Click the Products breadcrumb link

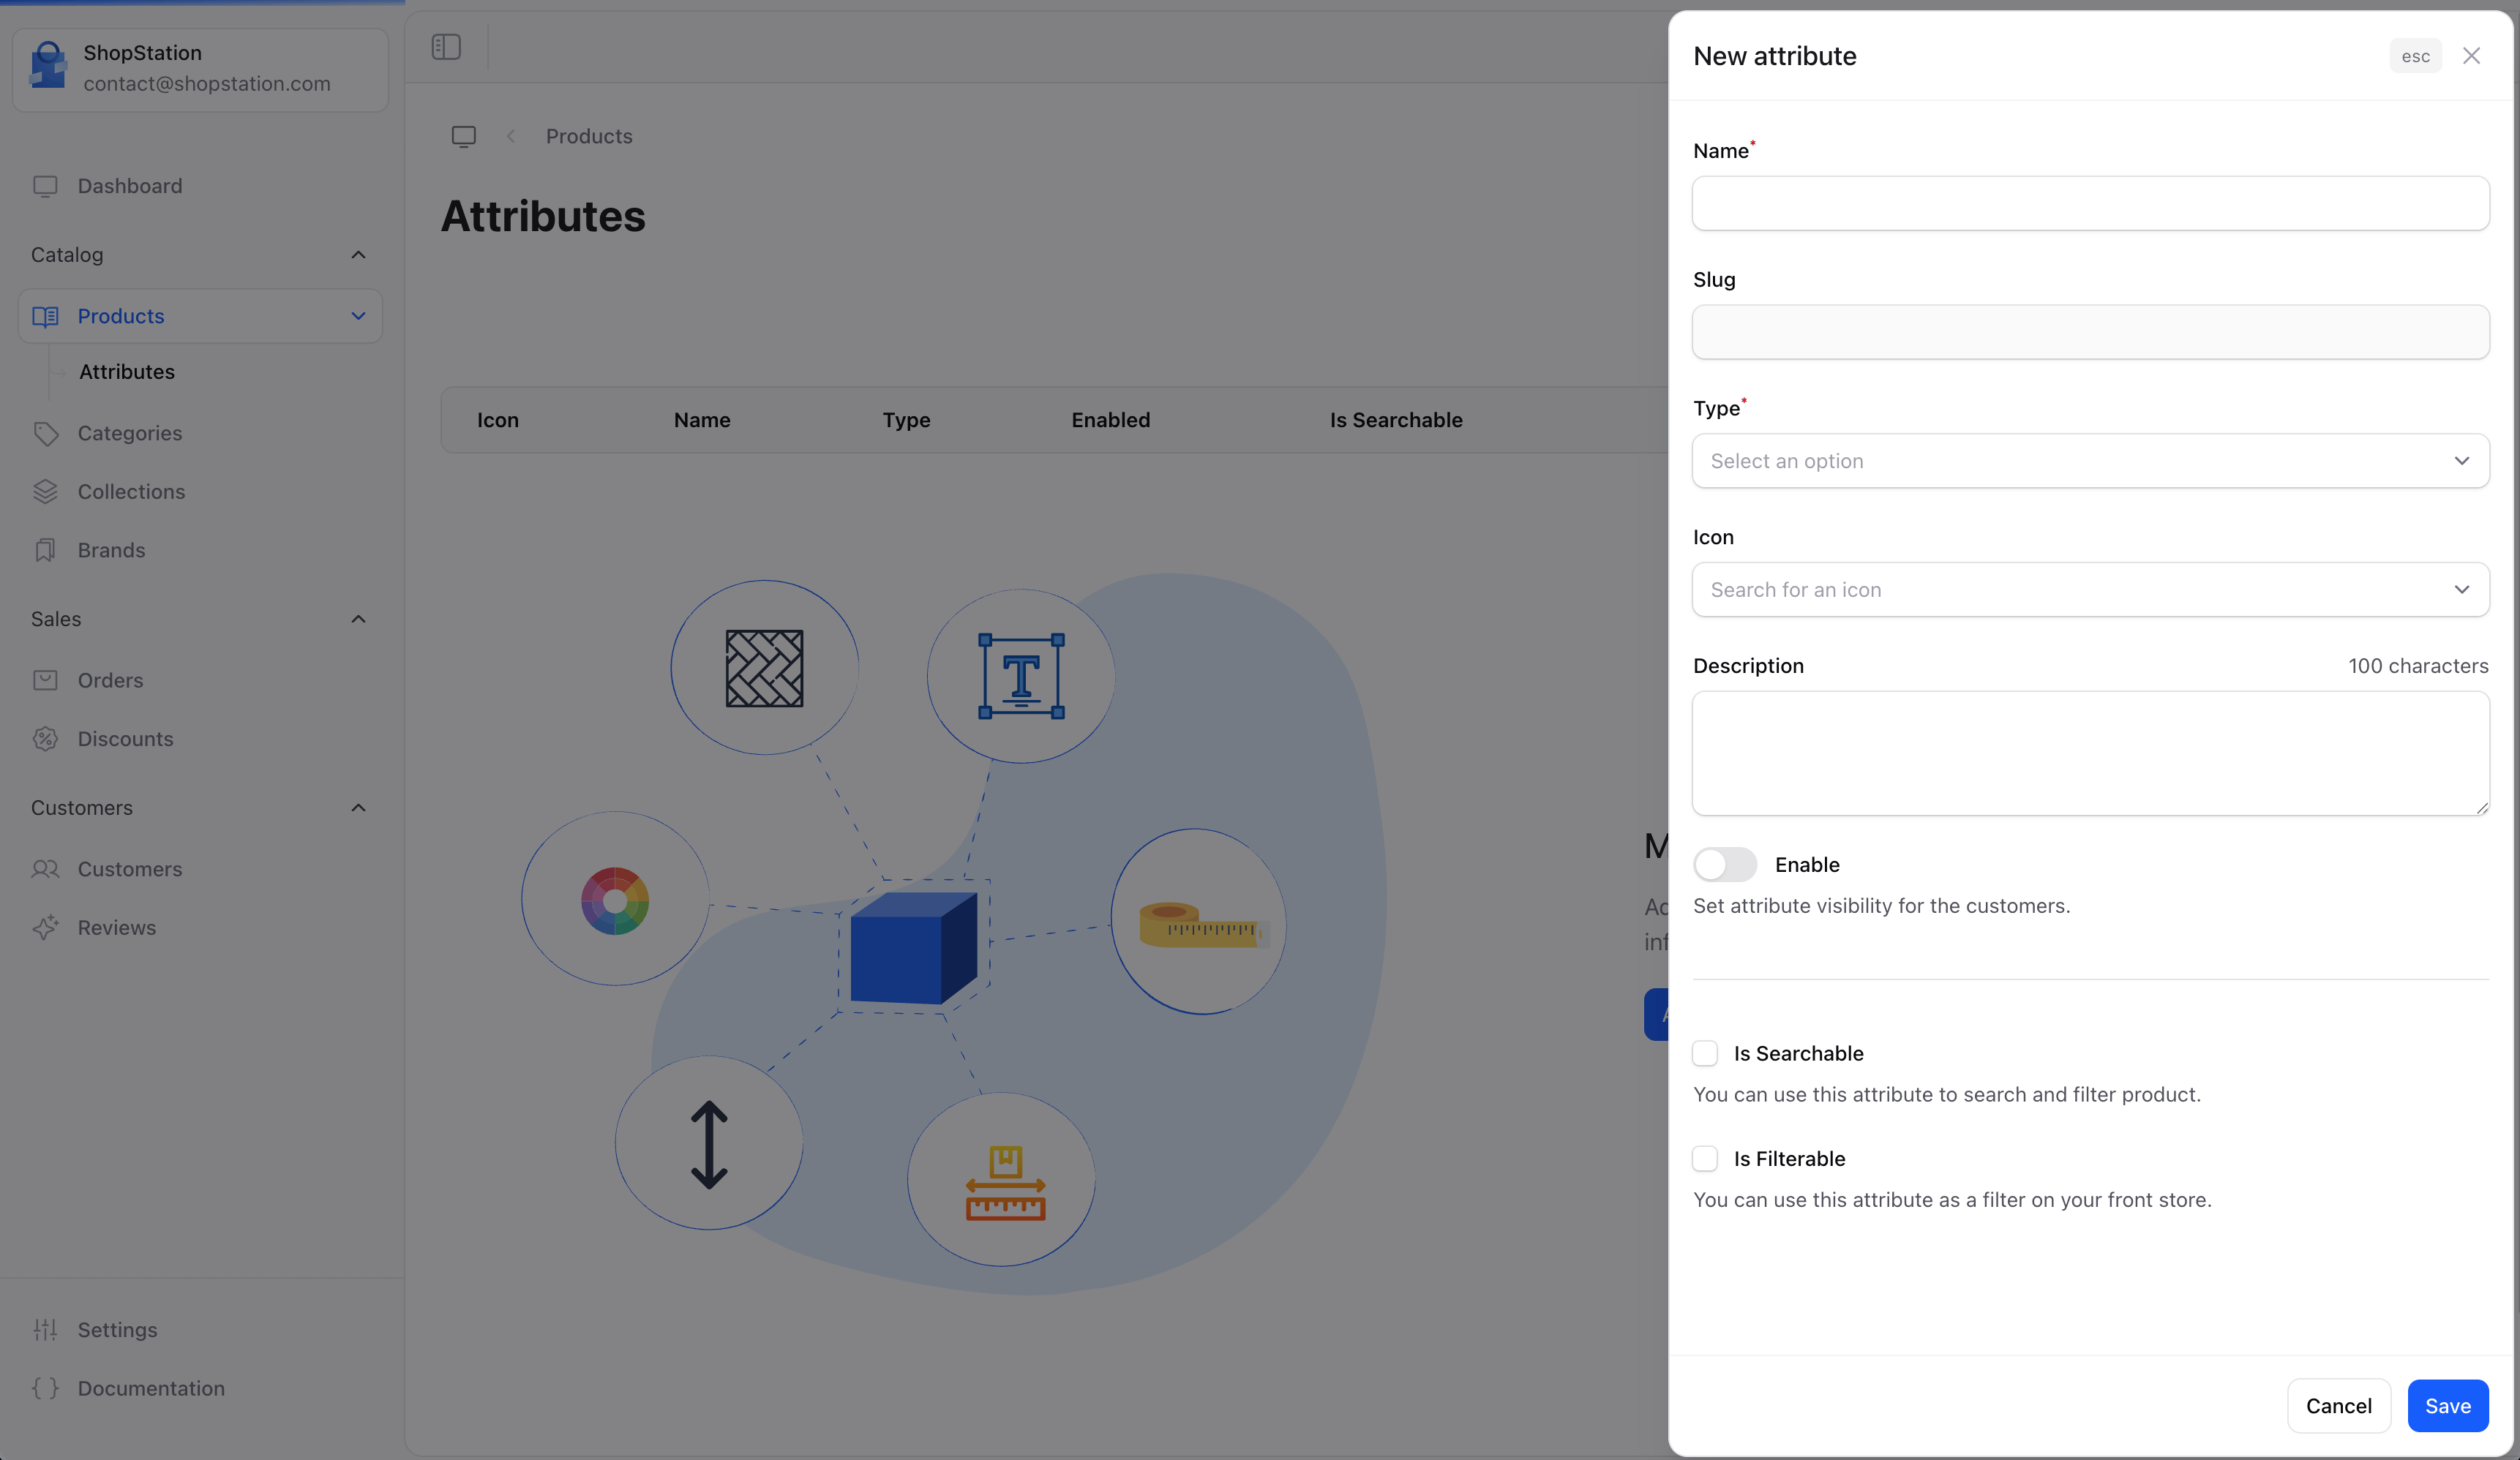pos(589,136)
